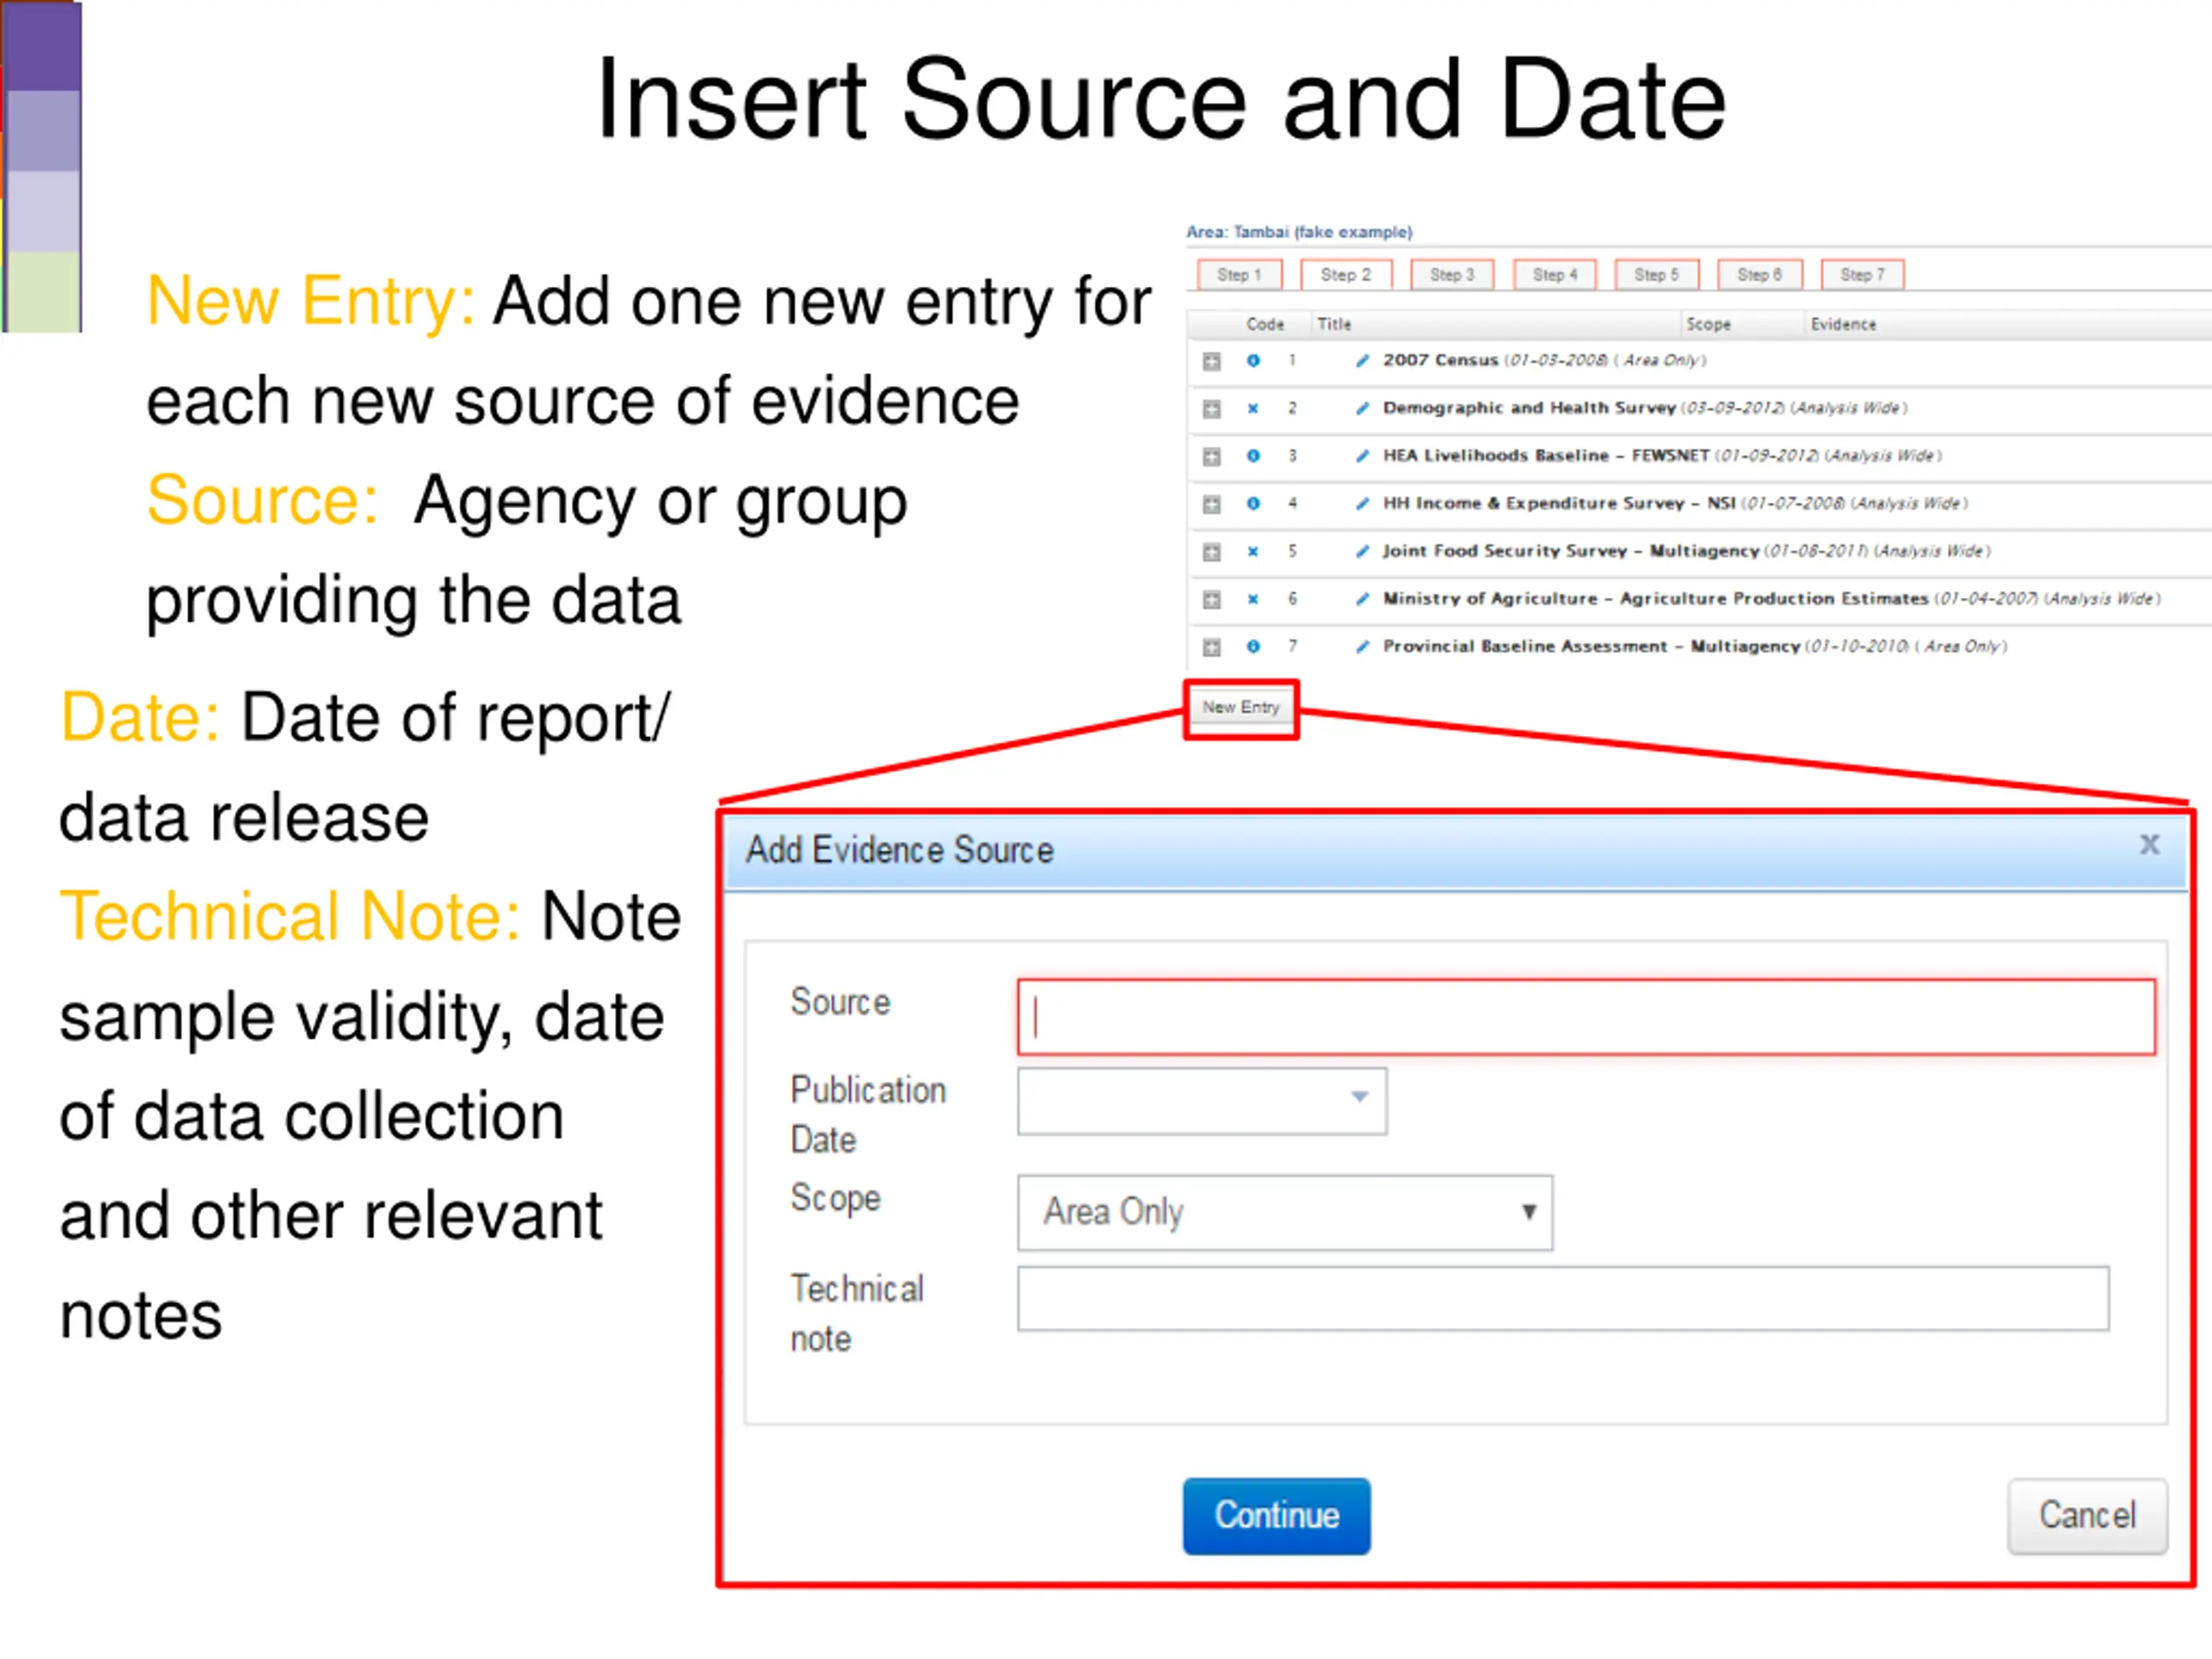The height and width of the screenshot is (1659, 2212).
Task: Expand the HEA Livelihoods Baseline row
Action: (x=1211, y=457)
